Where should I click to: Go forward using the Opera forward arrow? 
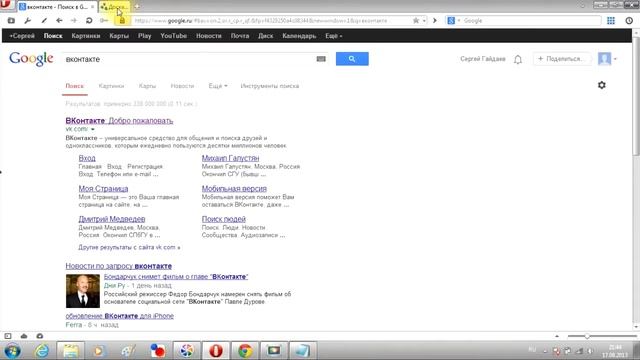[74, 20]
